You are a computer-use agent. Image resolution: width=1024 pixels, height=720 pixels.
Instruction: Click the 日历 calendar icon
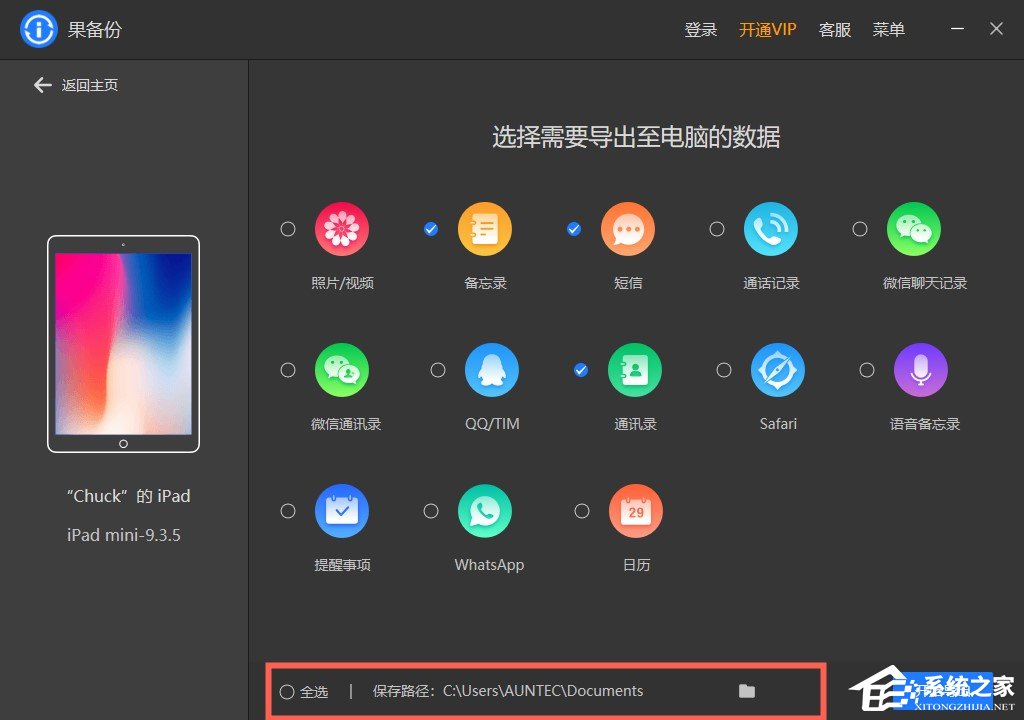pyautogui.click(x=636, y=510)
